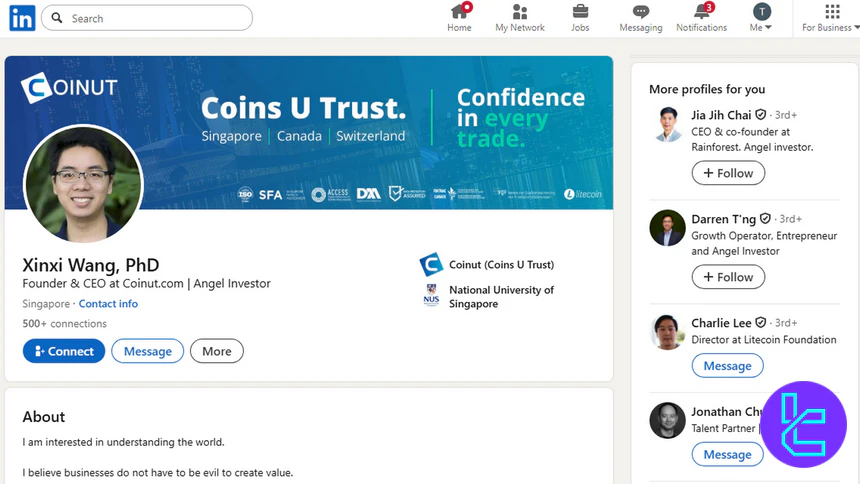Open Messaging from top navigation
This screenshot has height=484, width=860.
point(641,18)
